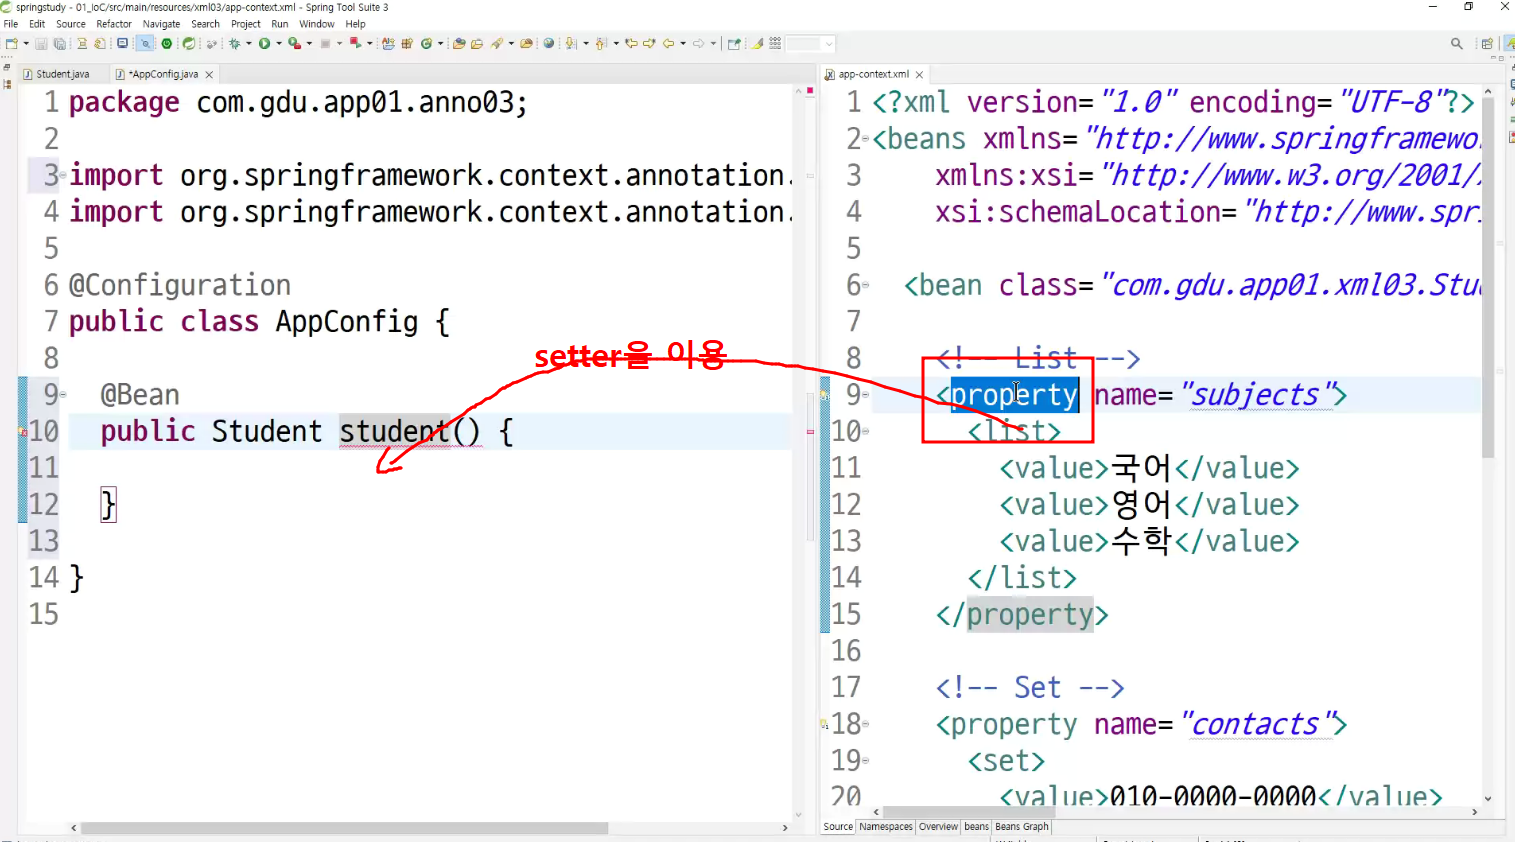1515x842 pixels.
Task: Click the Forward navigation arrow icon
Action: point(698,43)
